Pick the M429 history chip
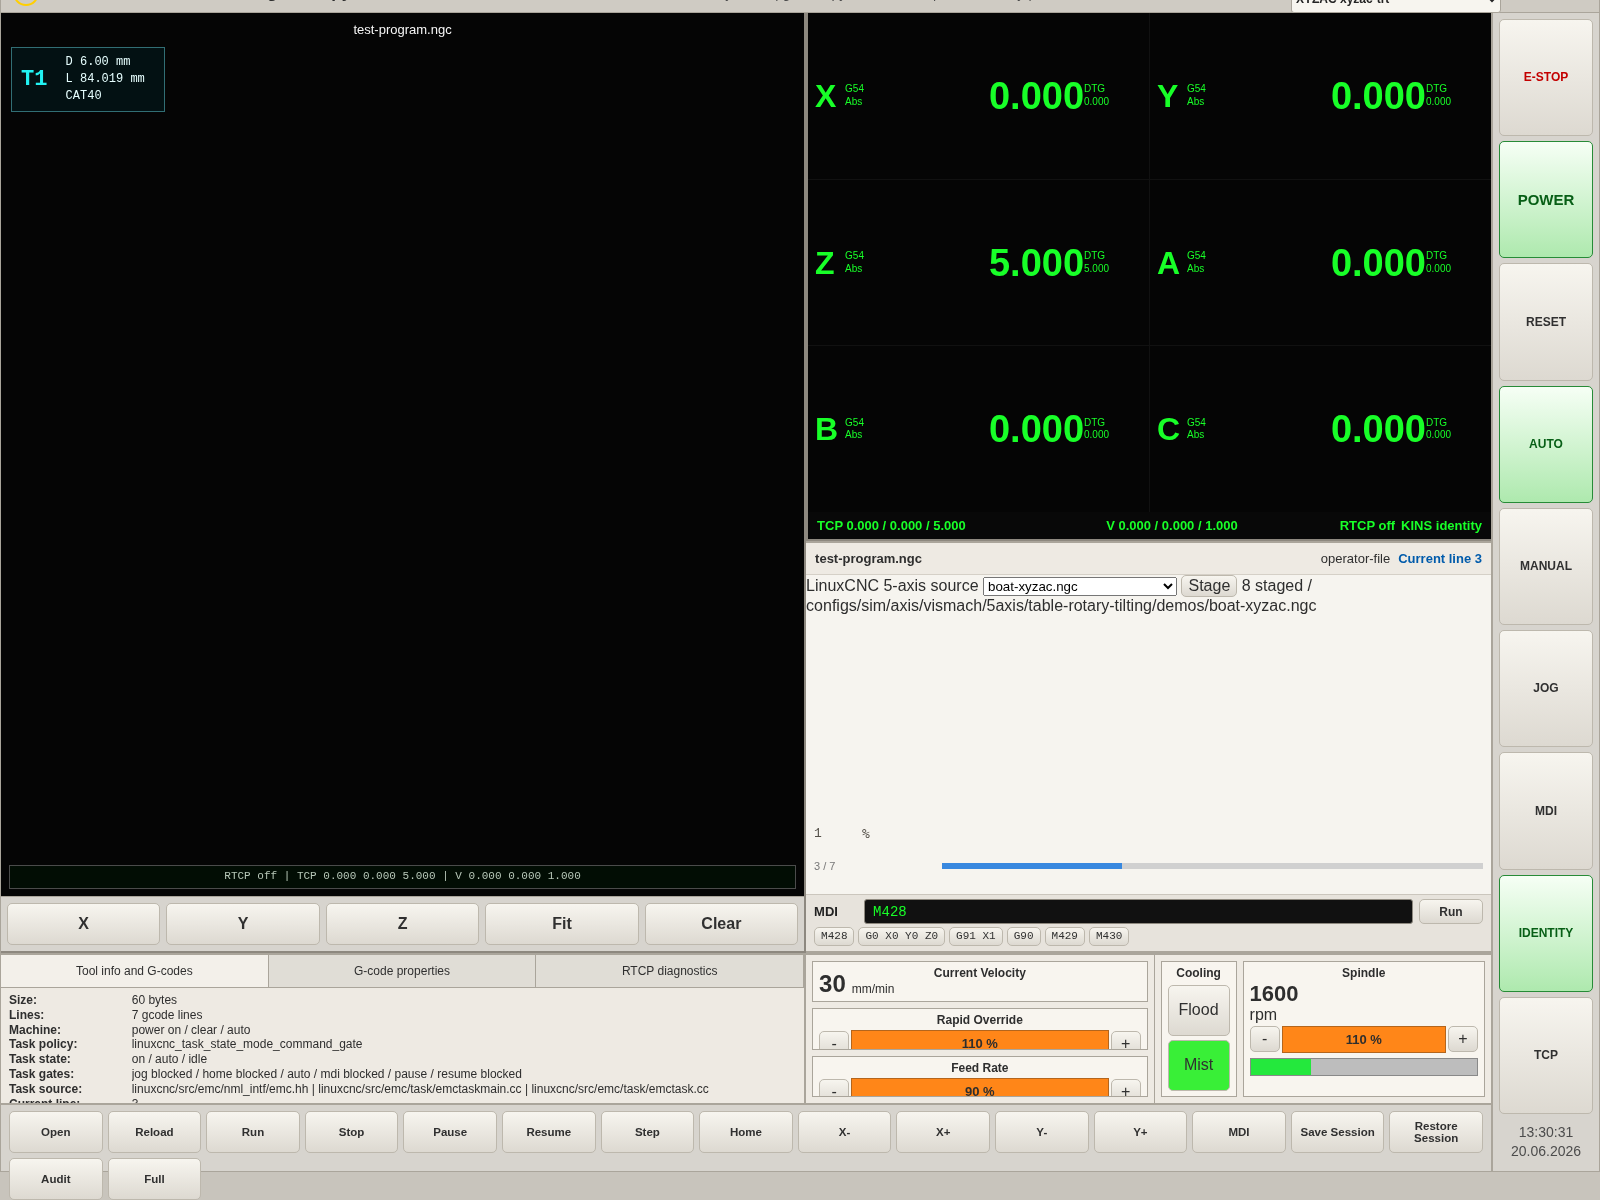1600x1200 pixels. click(x=1064, y=936)
